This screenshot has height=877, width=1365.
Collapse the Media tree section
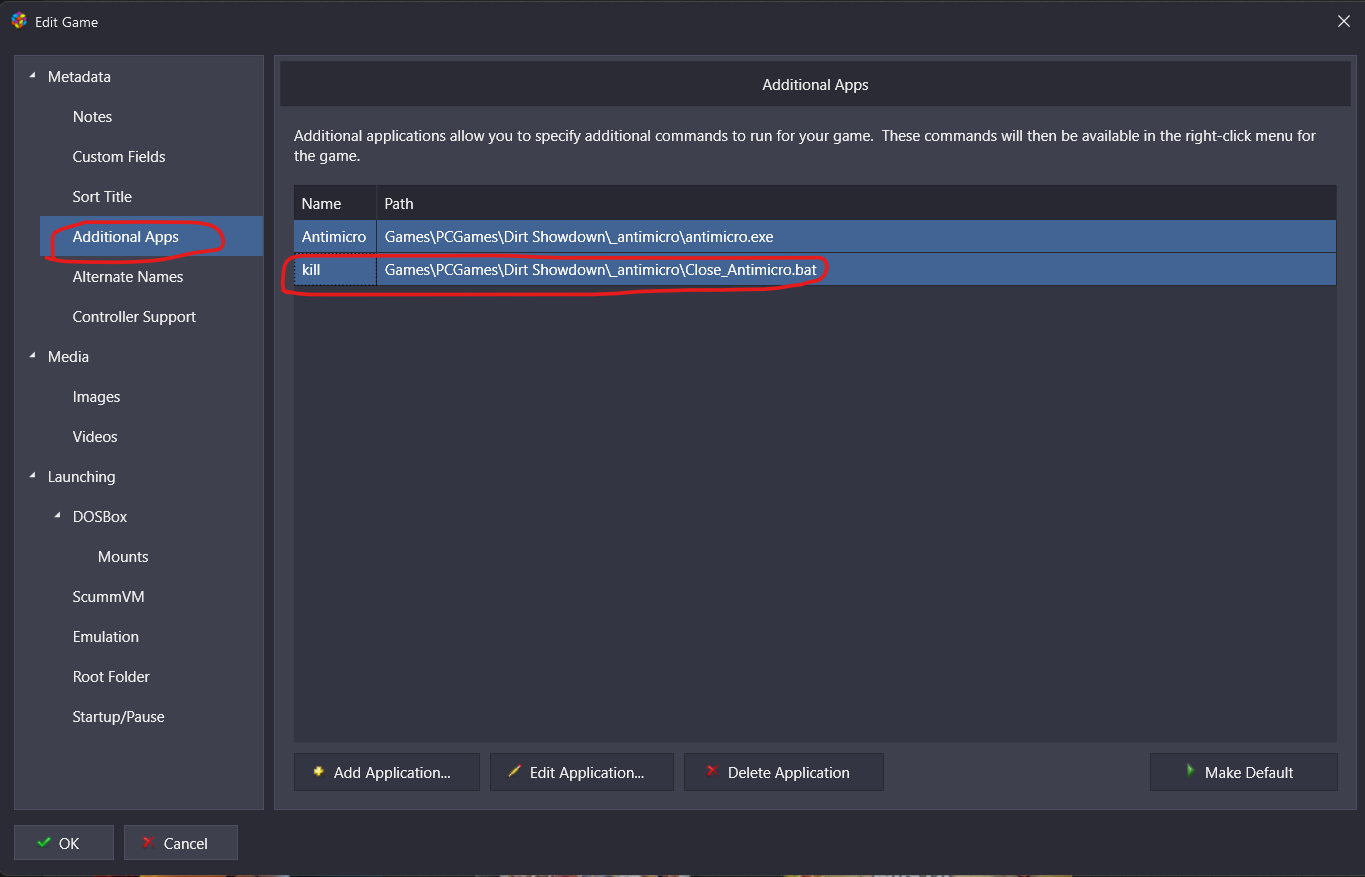32,356
